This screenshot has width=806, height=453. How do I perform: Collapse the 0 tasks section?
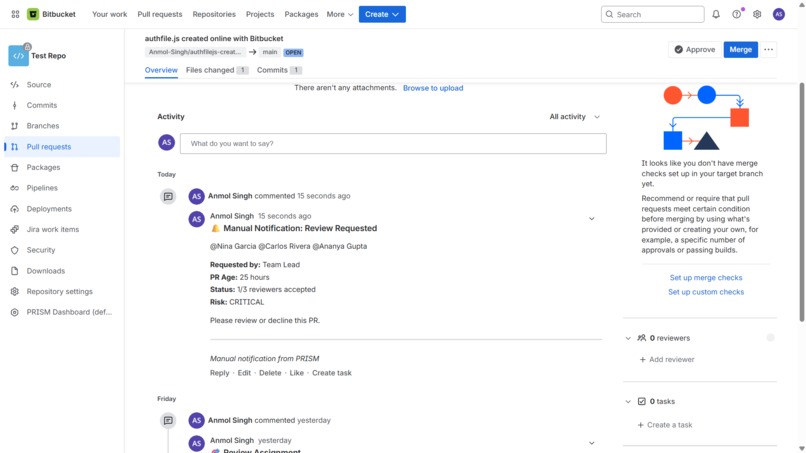[628, 402]
